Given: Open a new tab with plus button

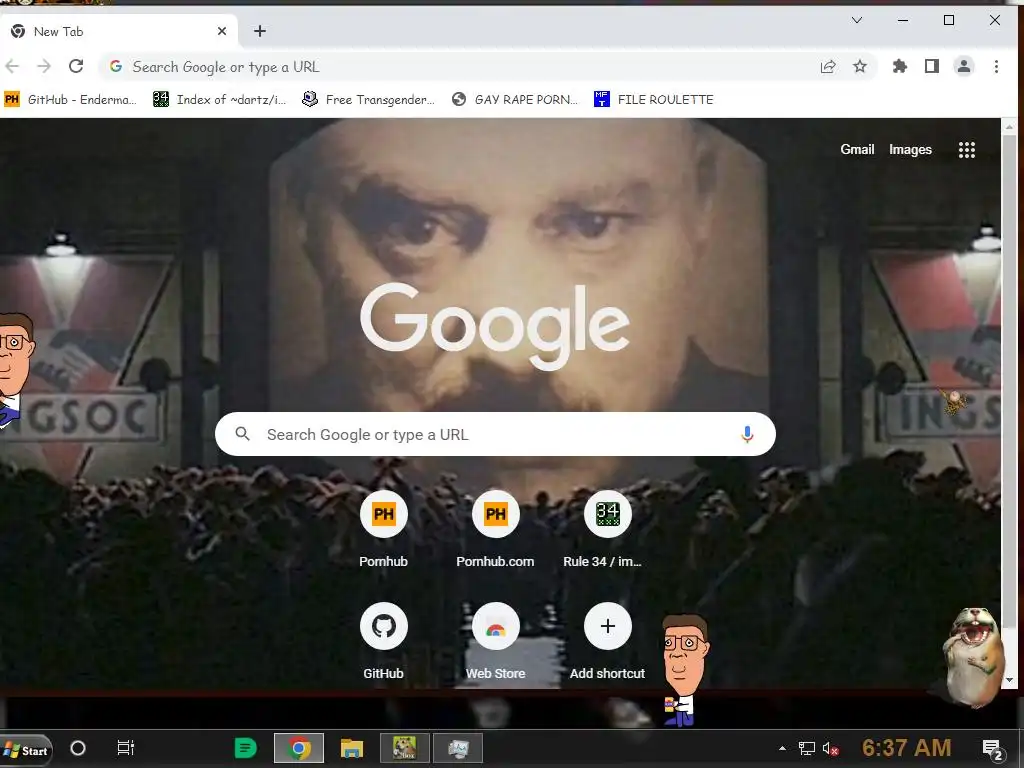Looking at the screenshot, I should pyautogui.click(x=260, y=31).
